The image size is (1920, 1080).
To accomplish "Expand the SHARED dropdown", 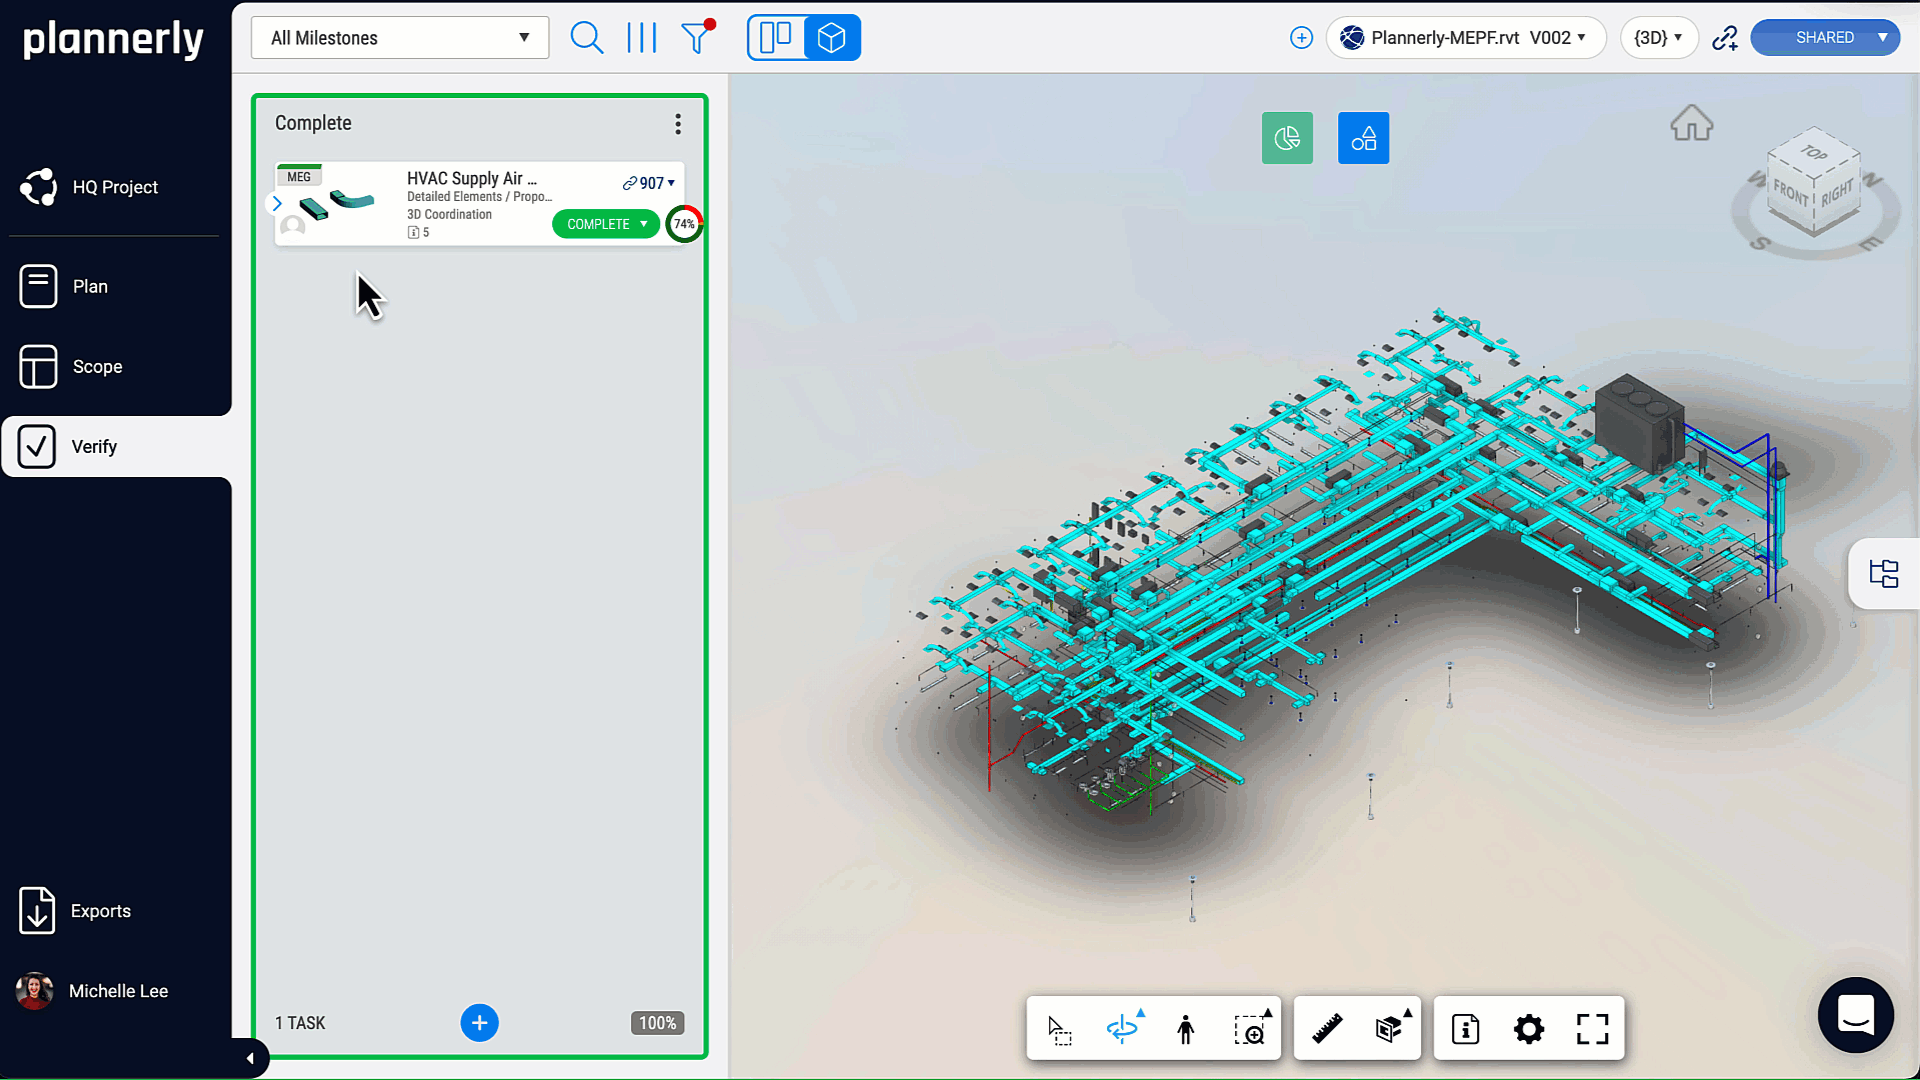I will [x=1882, y=38].
